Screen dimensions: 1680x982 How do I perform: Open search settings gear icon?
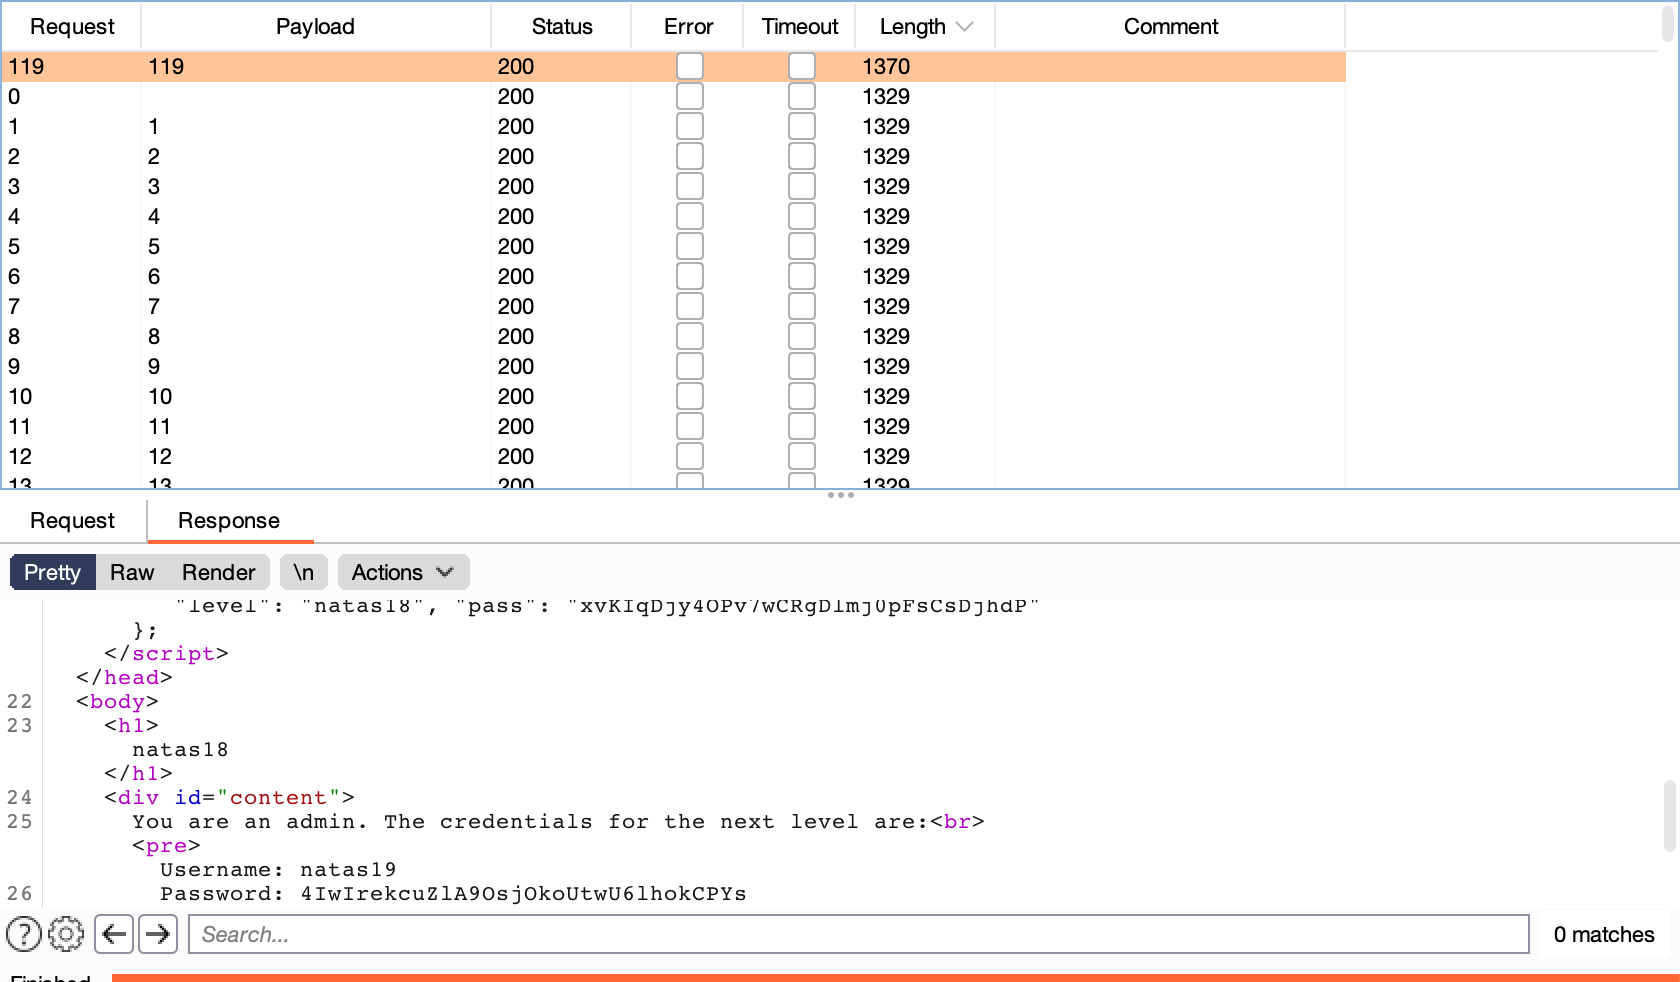(x=66, y=934)
